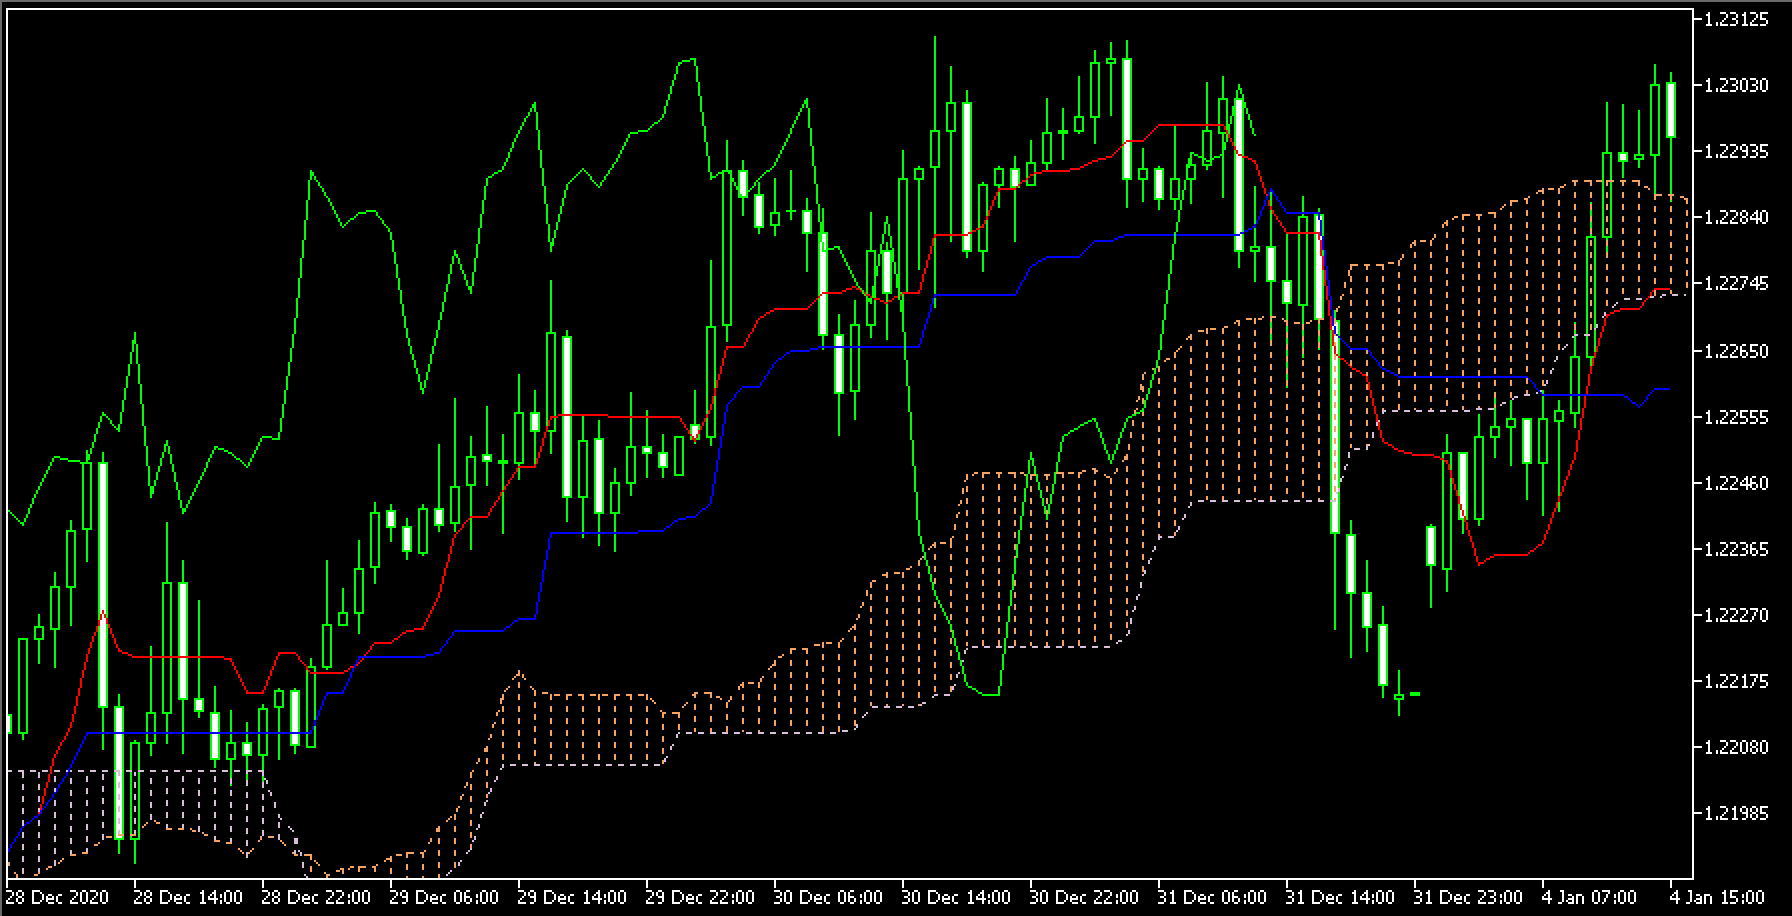
Task: Click the 1.22935 price label
Action: coord(1735,152)
